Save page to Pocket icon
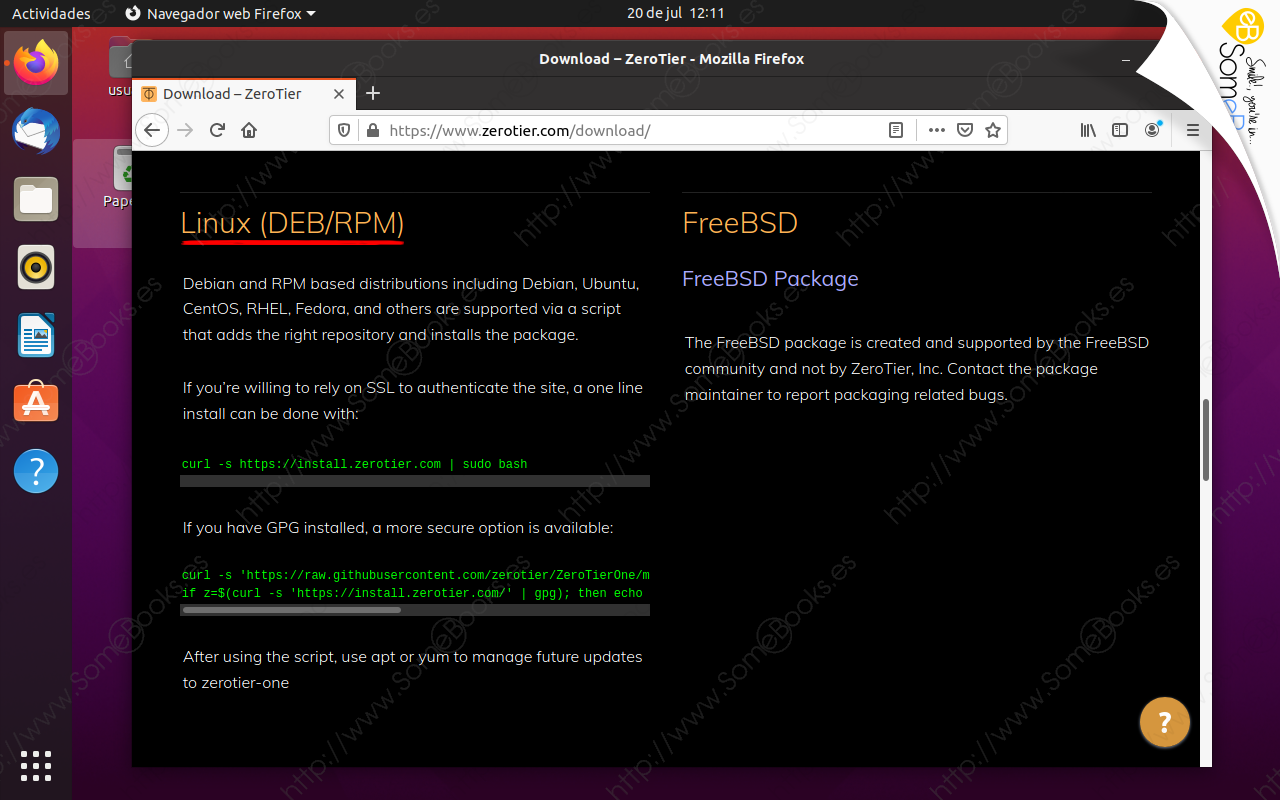The image size is (1280, 800). tap(965, 130)
